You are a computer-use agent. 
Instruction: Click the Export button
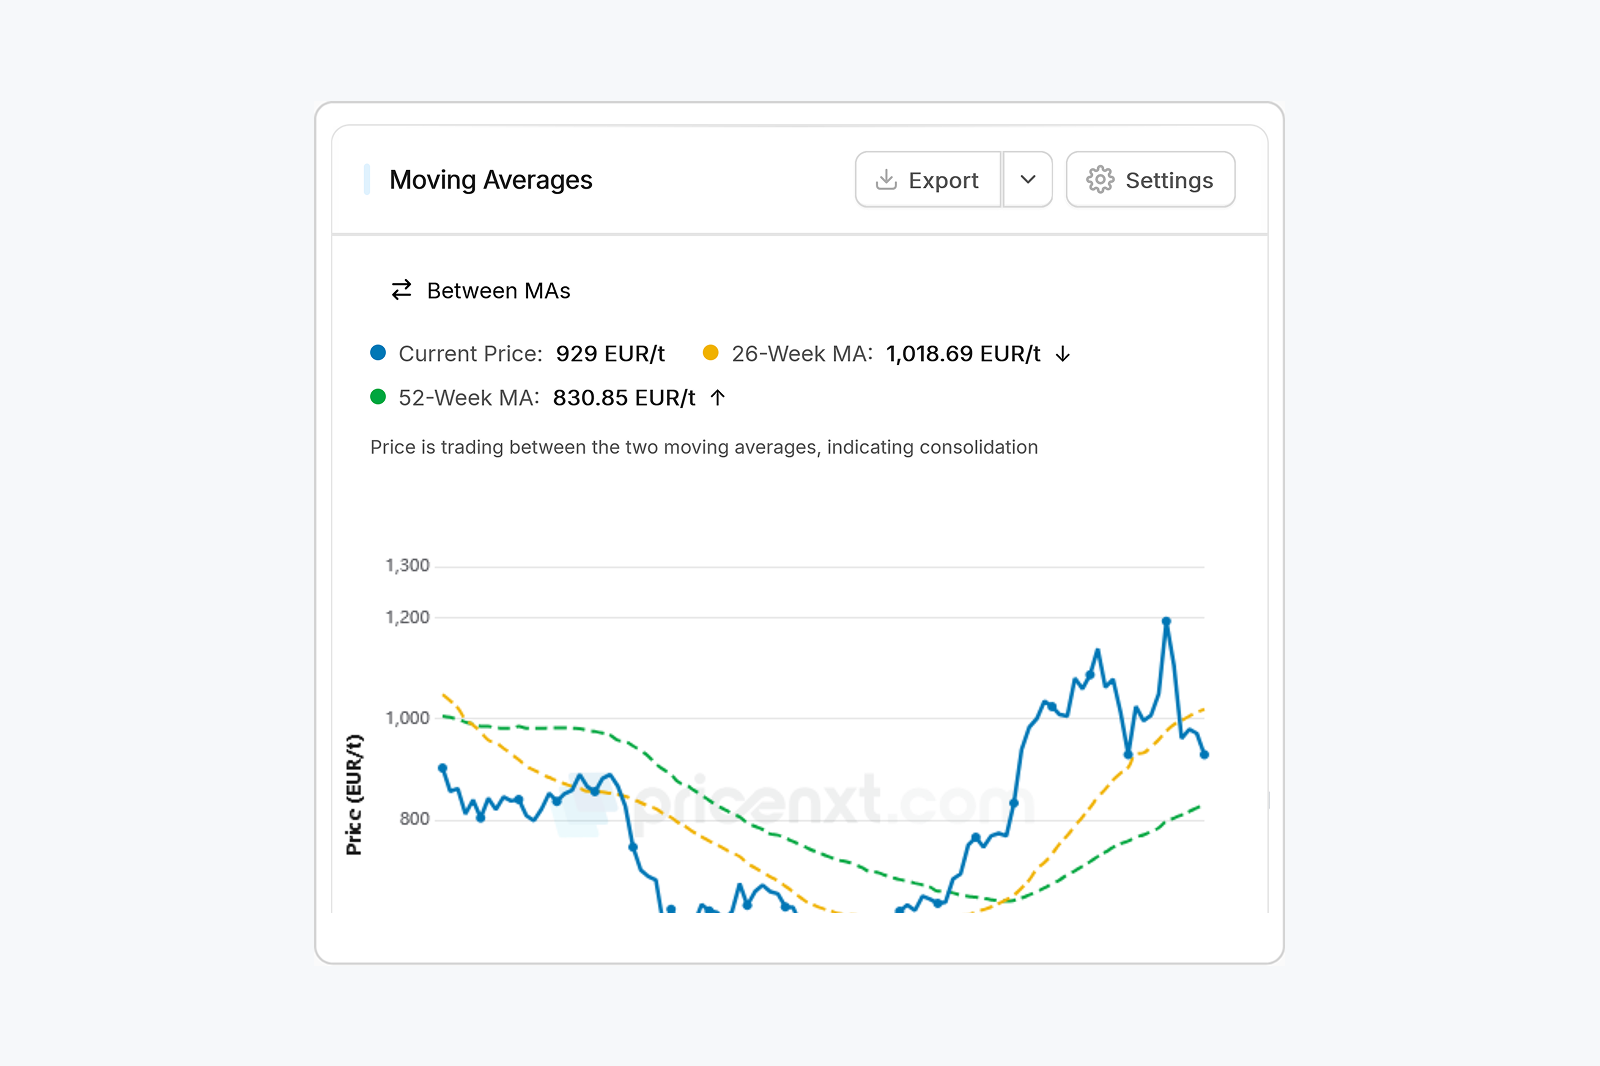click(x=928, y=180)
